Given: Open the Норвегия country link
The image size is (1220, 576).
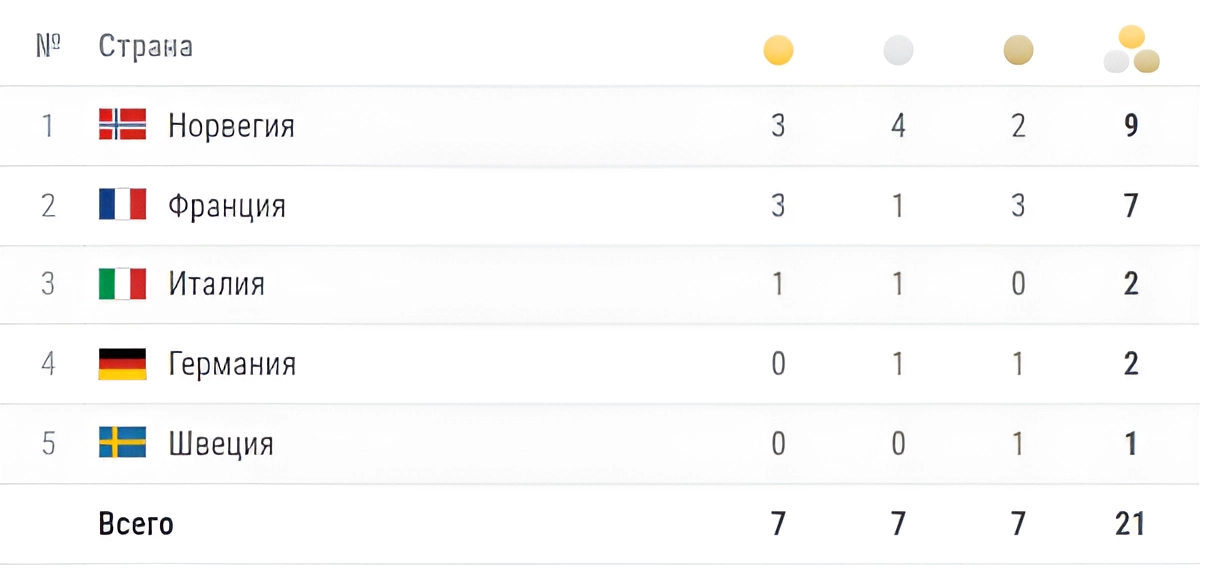Looking at the screenshot, I should coord(231,126).
